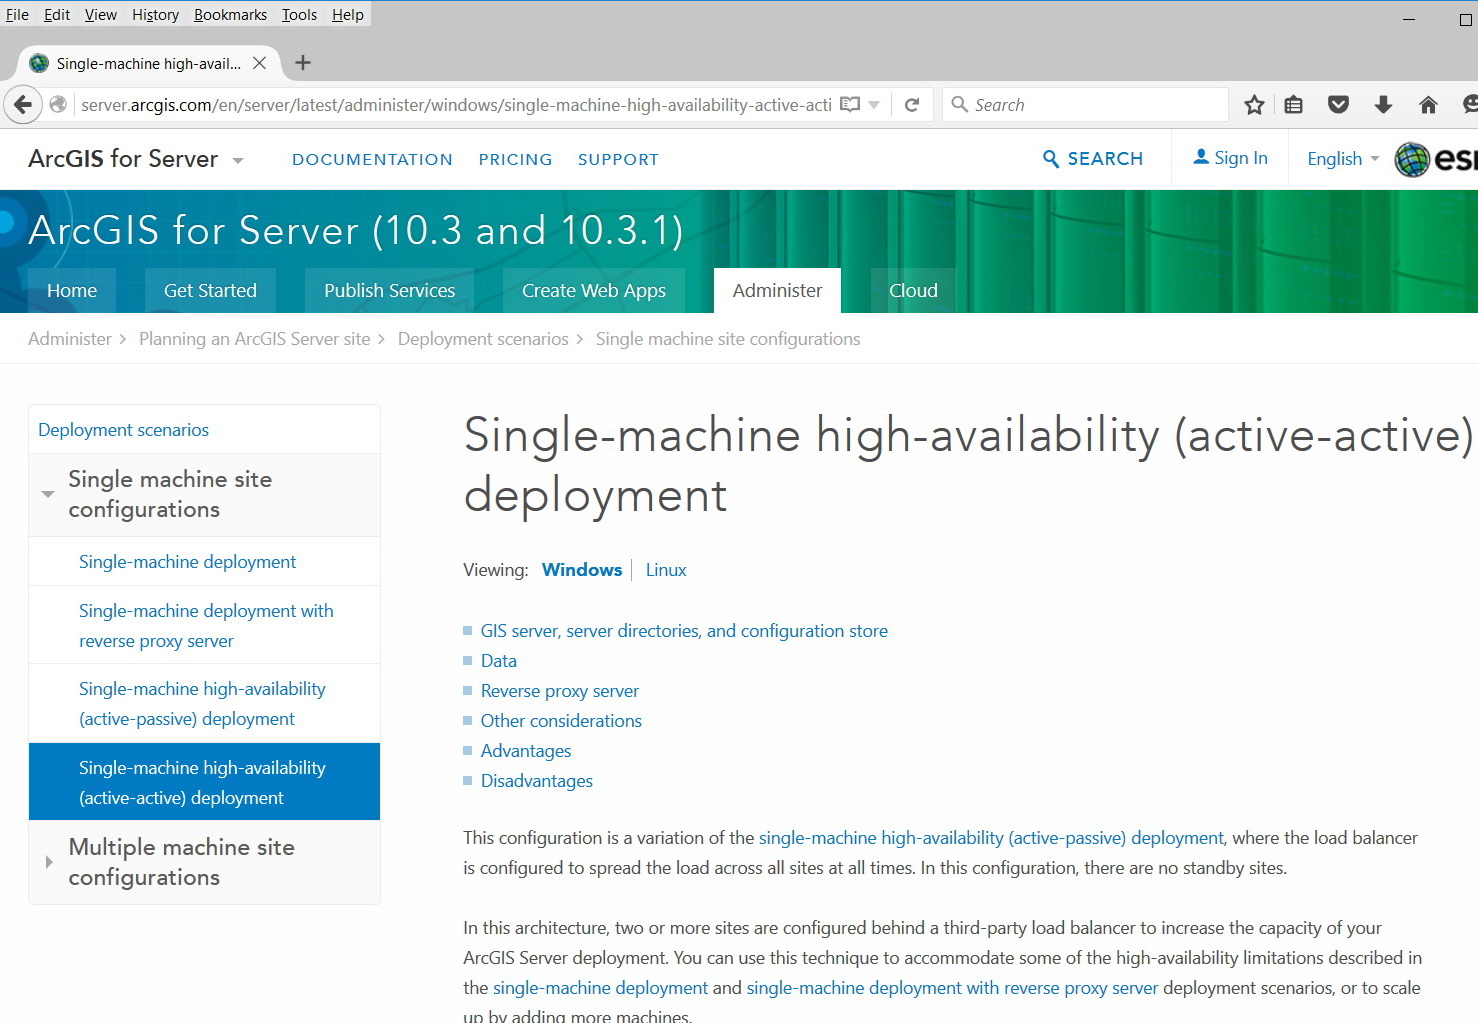Save page to Pocket icon

pyautogui.click(x=1338, y=105)
